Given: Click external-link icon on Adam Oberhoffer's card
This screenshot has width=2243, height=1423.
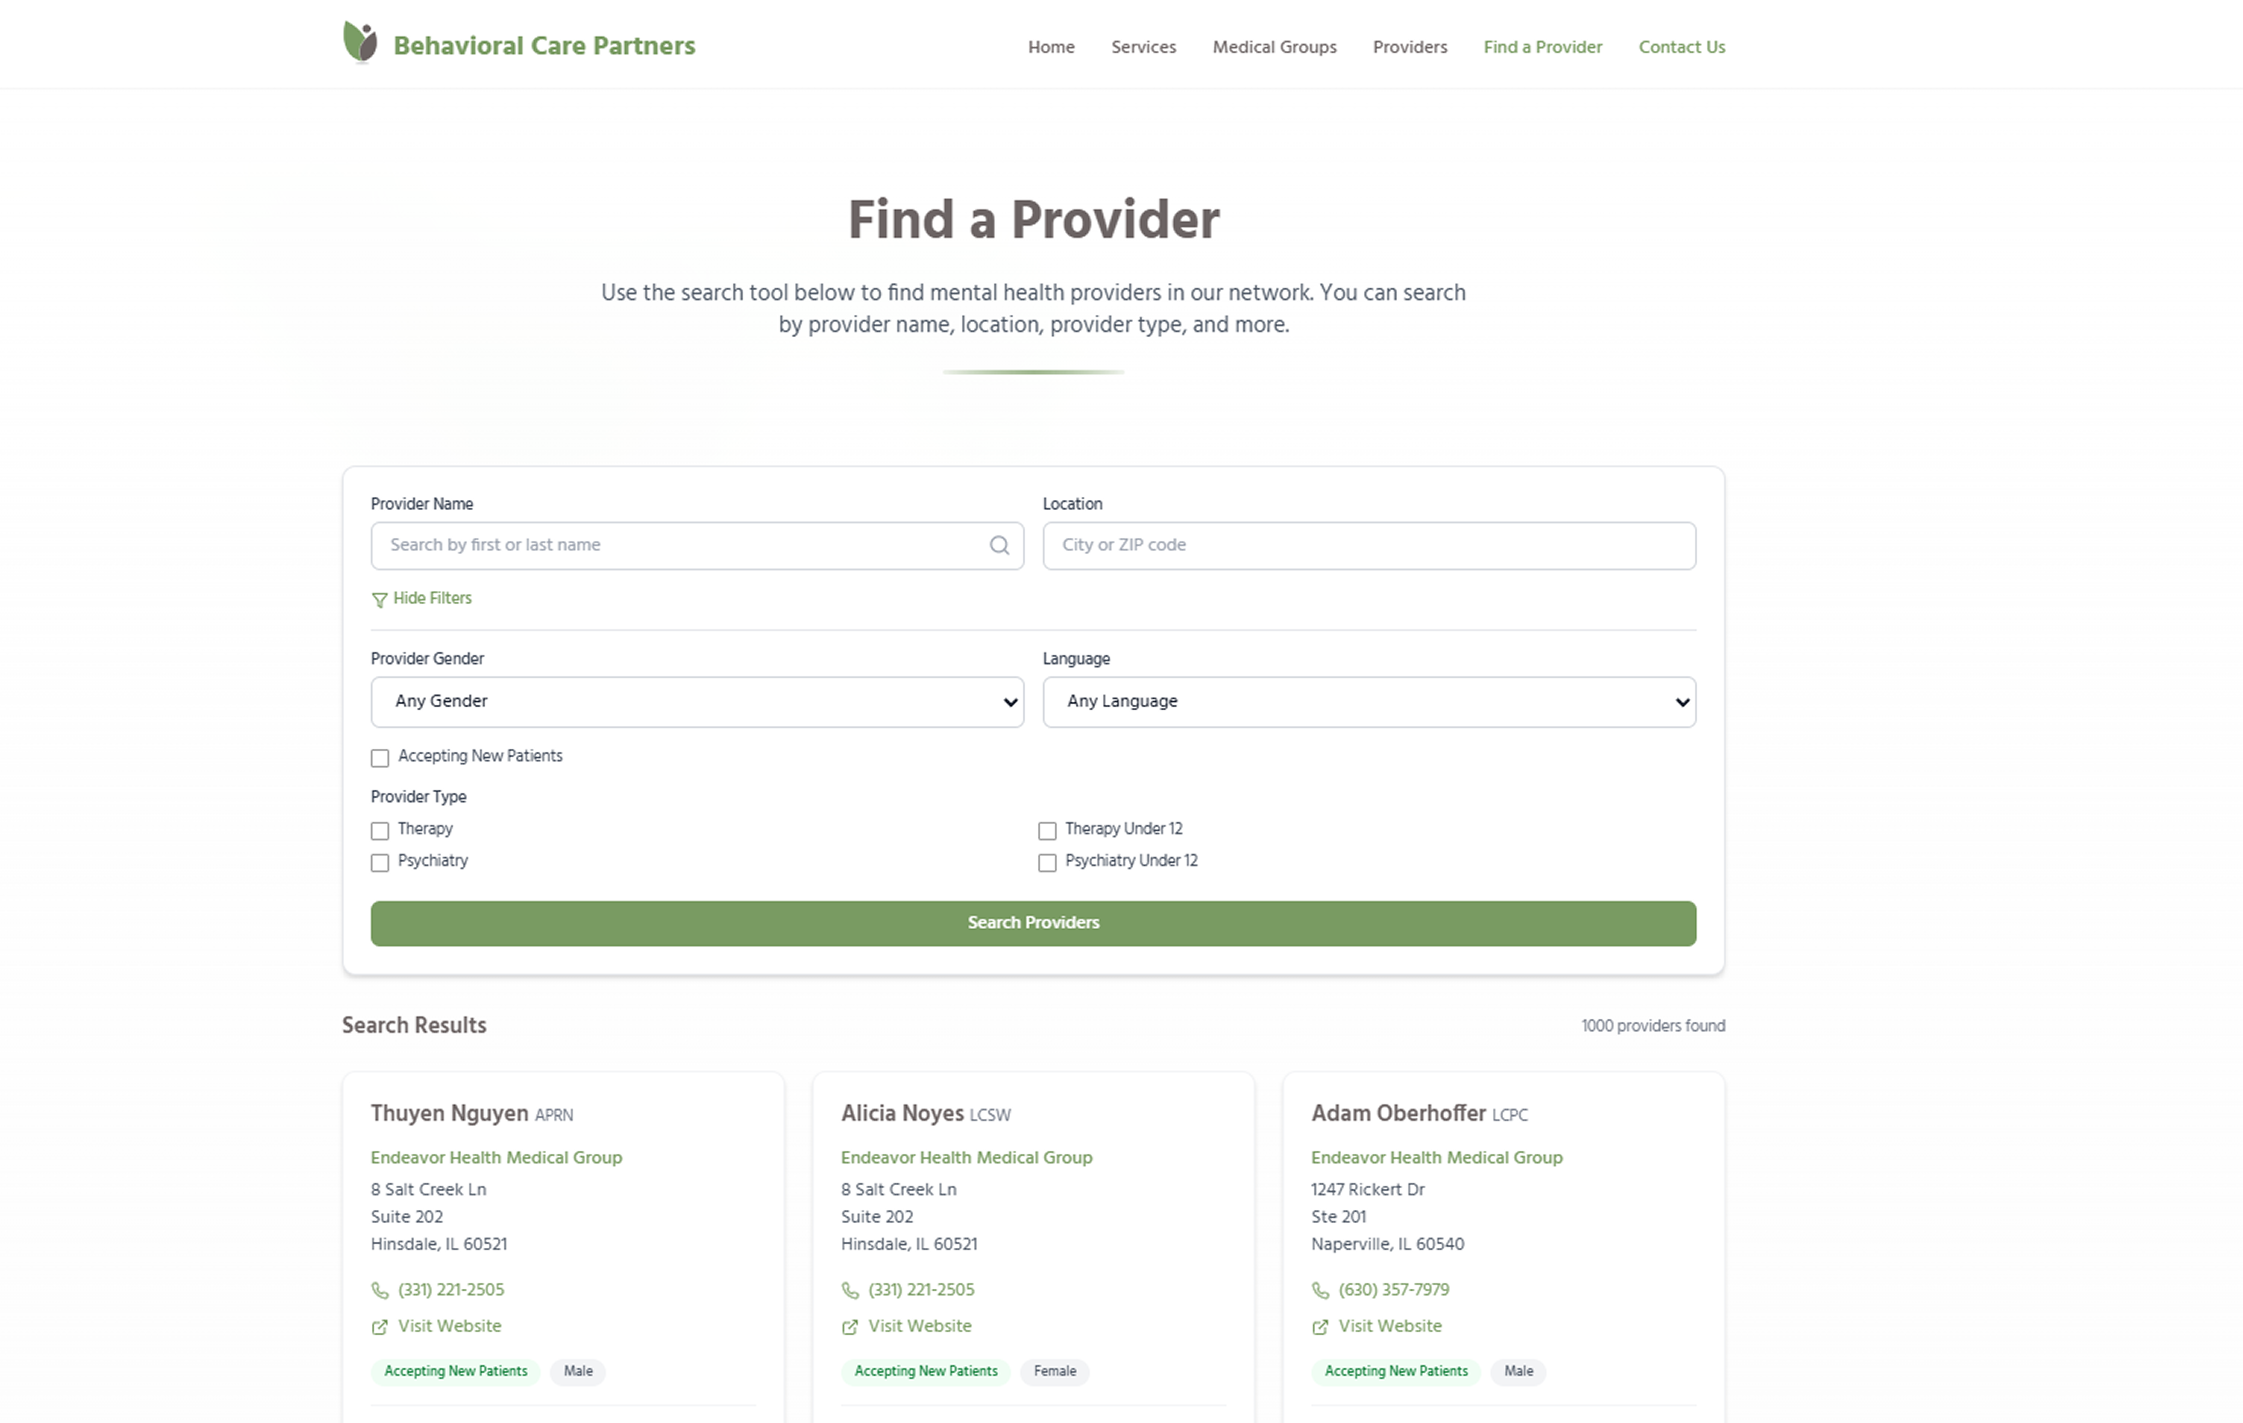Looking at the screenshot, I should (1320, 1327).
